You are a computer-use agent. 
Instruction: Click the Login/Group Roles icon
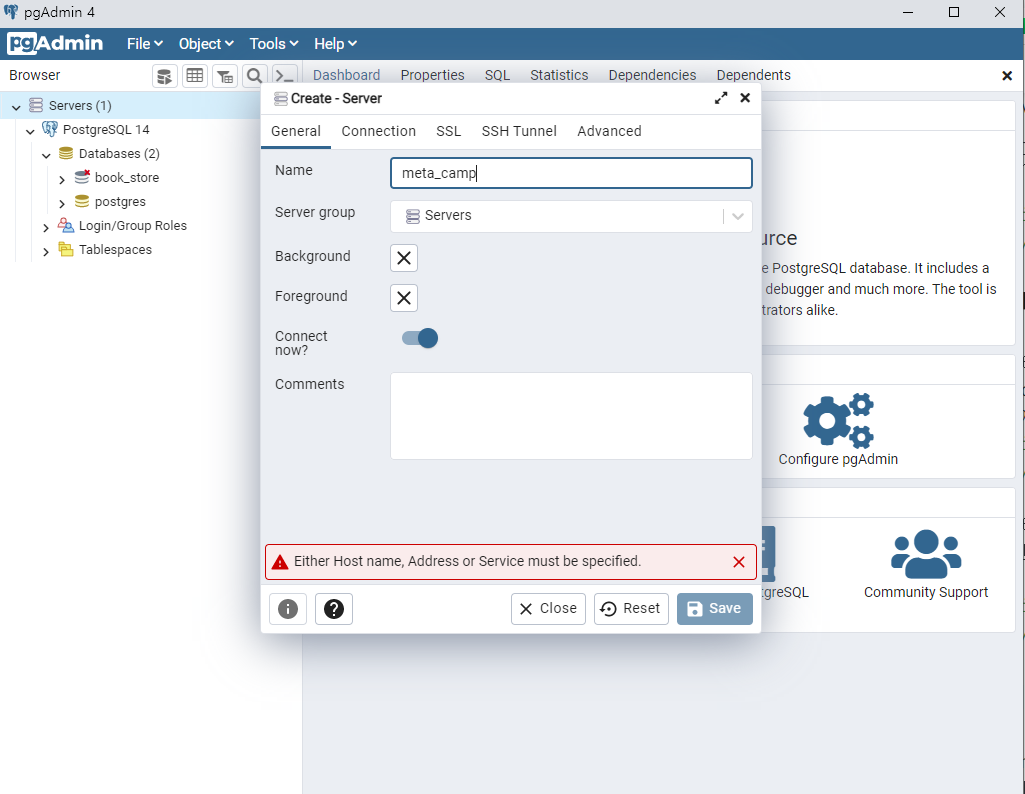(x=66, y=225)
